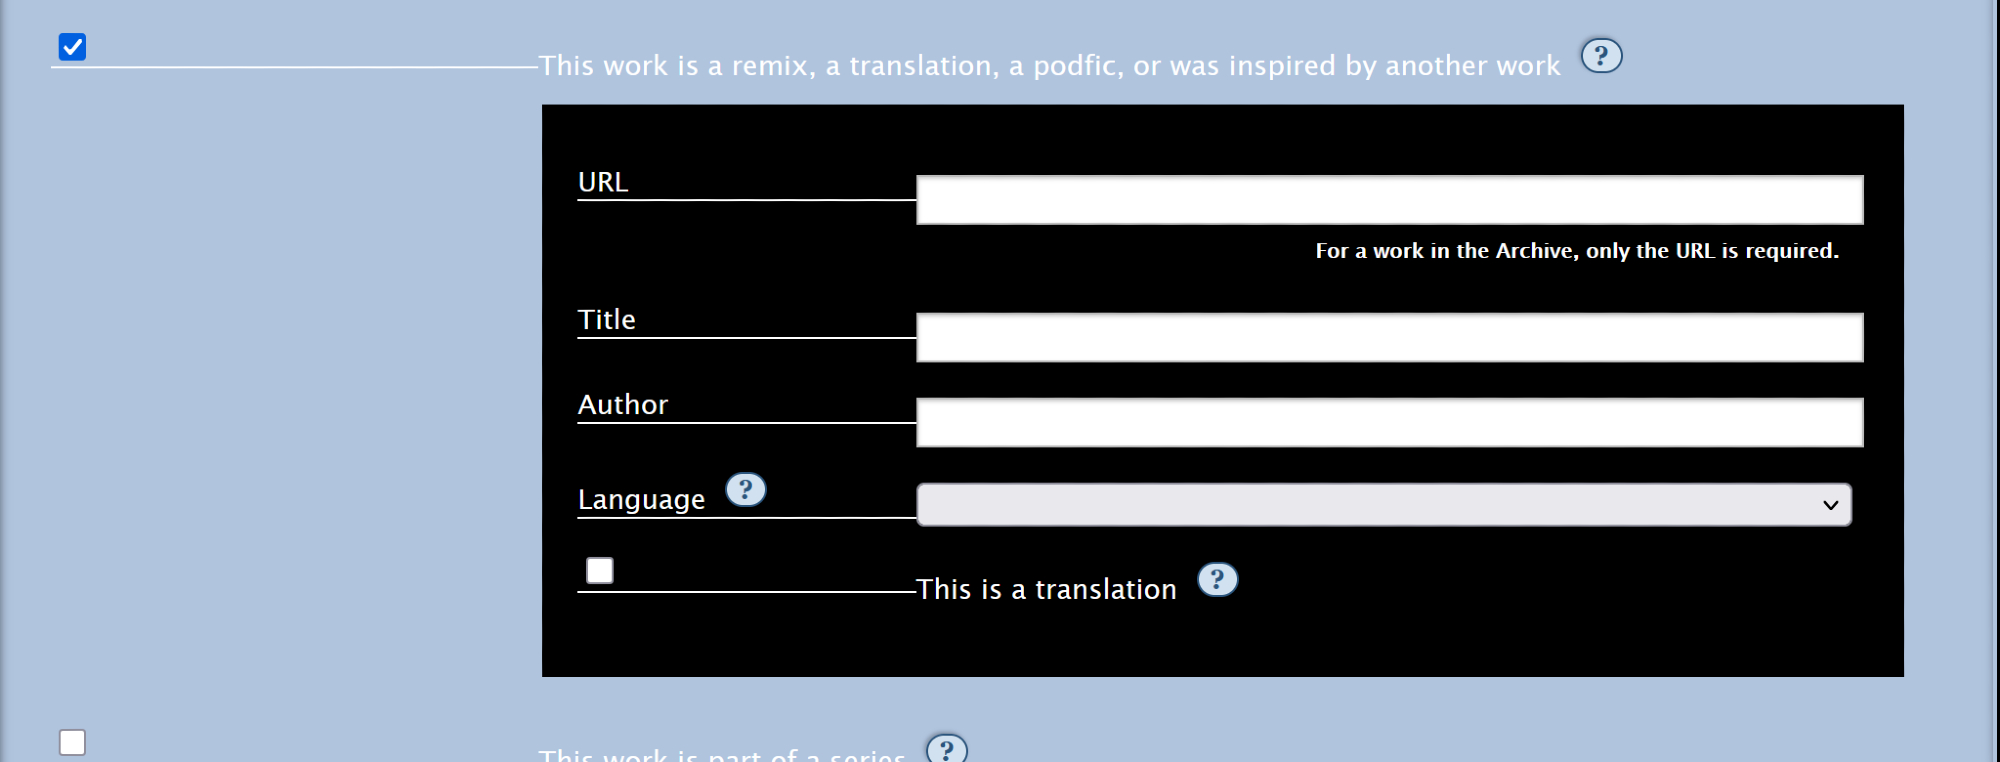Click the 'only the URL is required' hint
Viewport: 2000px width, 762px height.
coord(1576,251)
